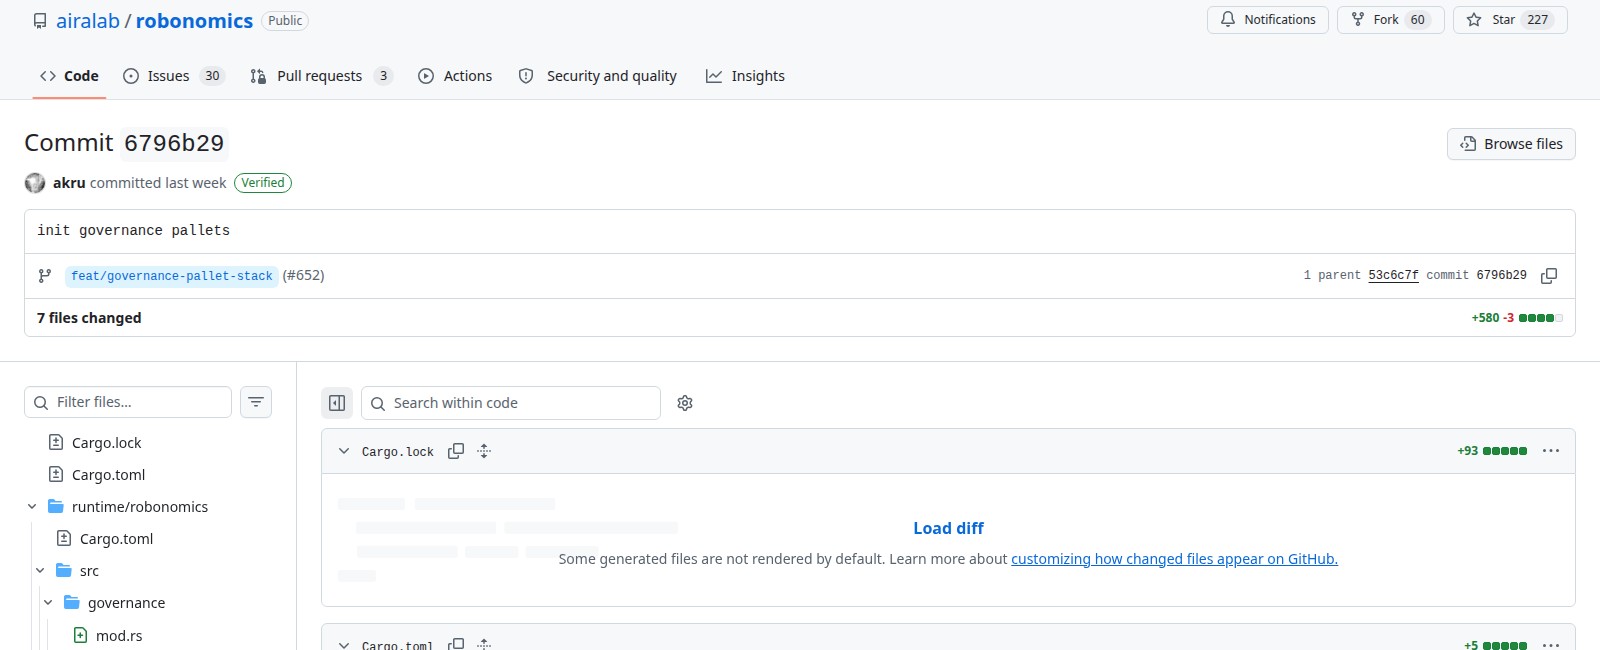Viewport: 1600px width, 650px height.
Task: Expand all lines in Cargo.lock diff
Action: point(484,451)
